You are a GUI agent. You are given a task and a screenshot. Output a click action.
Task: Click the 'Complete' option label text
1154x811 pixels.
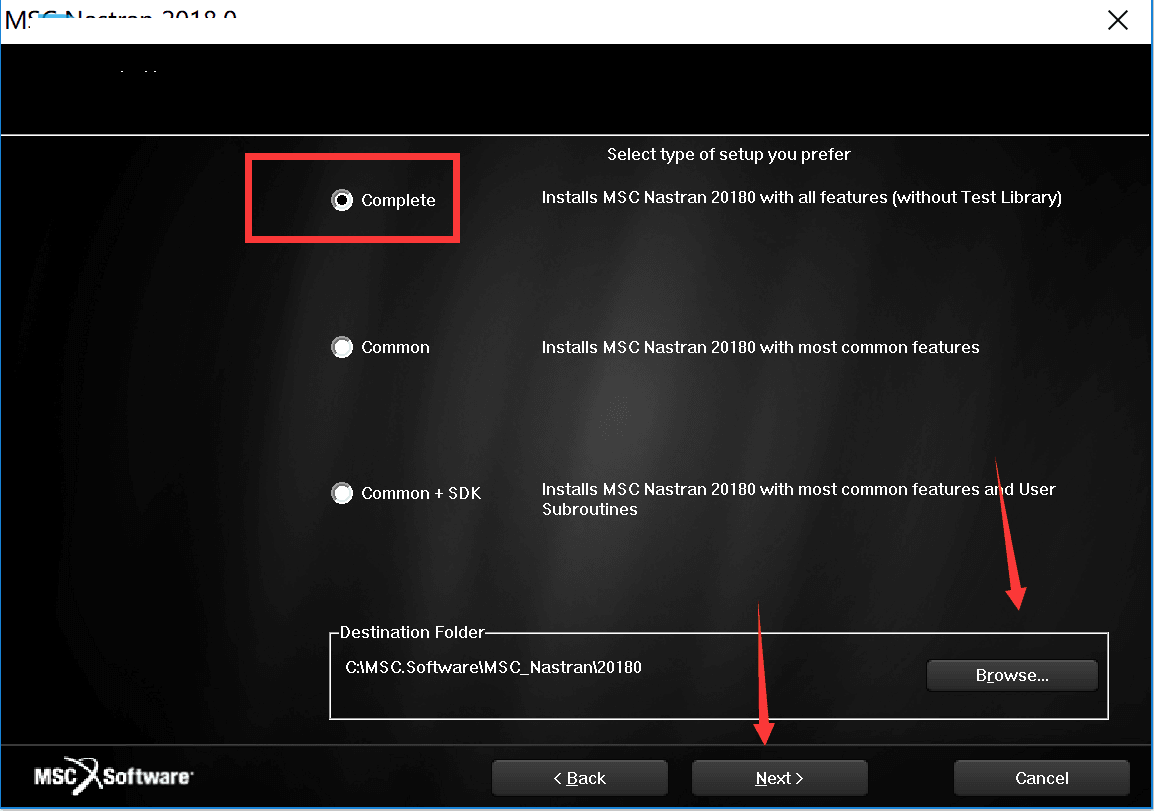[398, 201]
